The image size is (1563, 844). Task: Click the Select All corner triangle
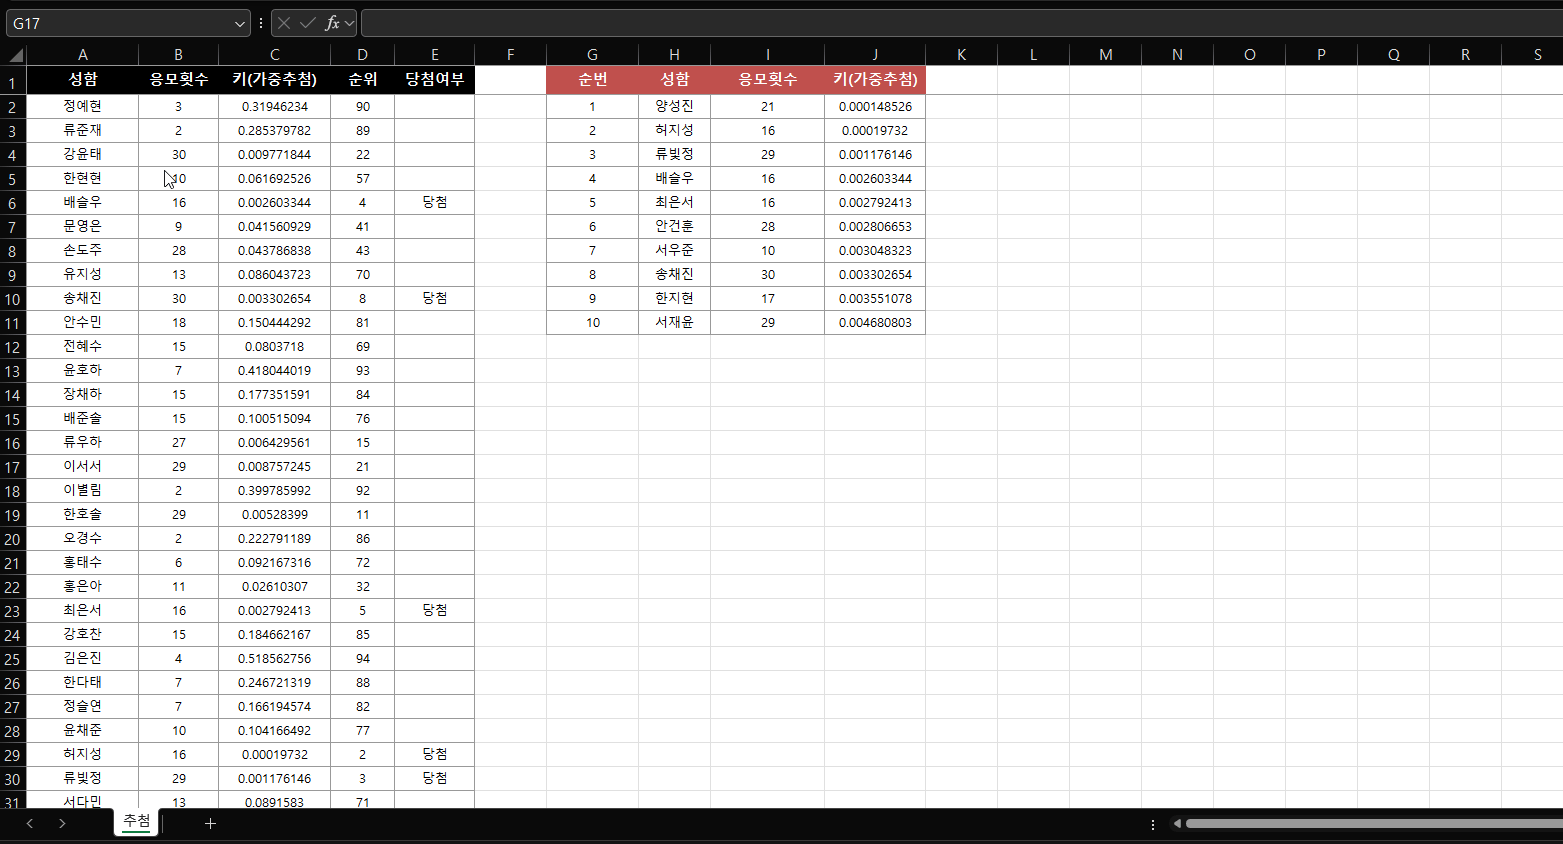(x=16, y=55)
